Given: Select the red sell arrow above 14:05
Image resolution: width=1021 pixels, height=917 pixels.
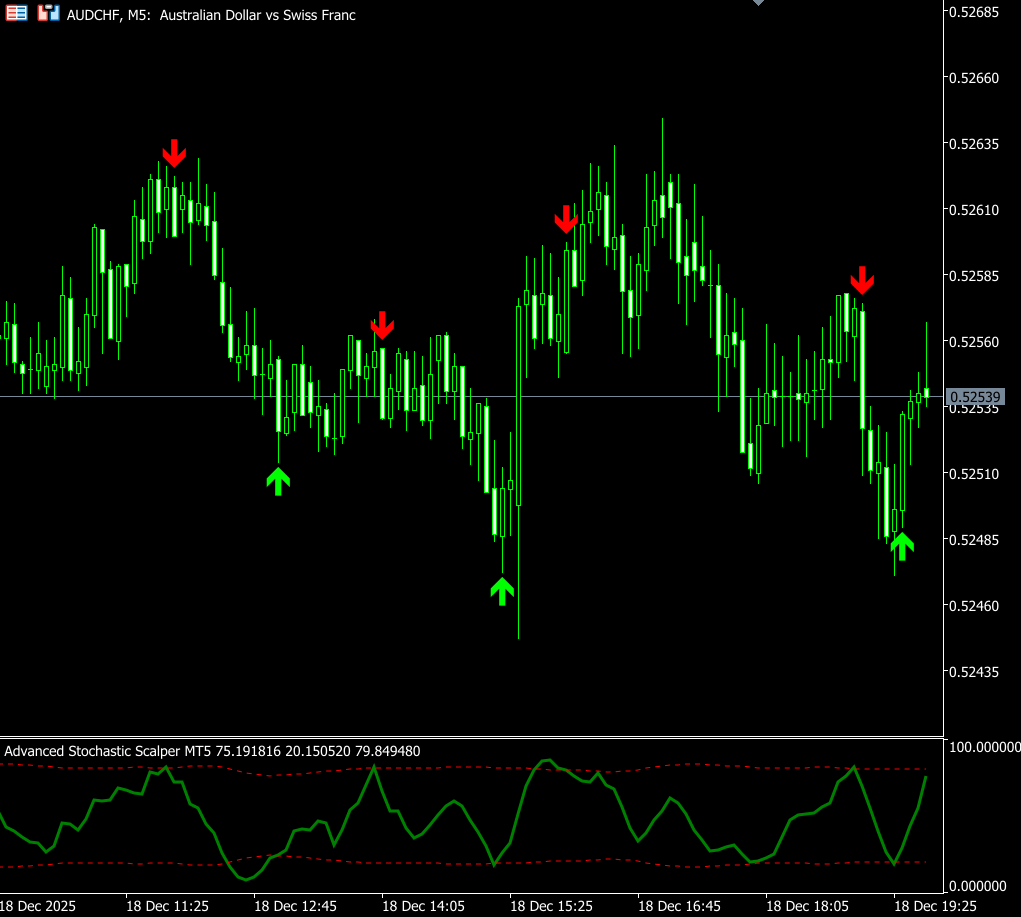Looking at the screenshot, I should (x=382, y=325).
